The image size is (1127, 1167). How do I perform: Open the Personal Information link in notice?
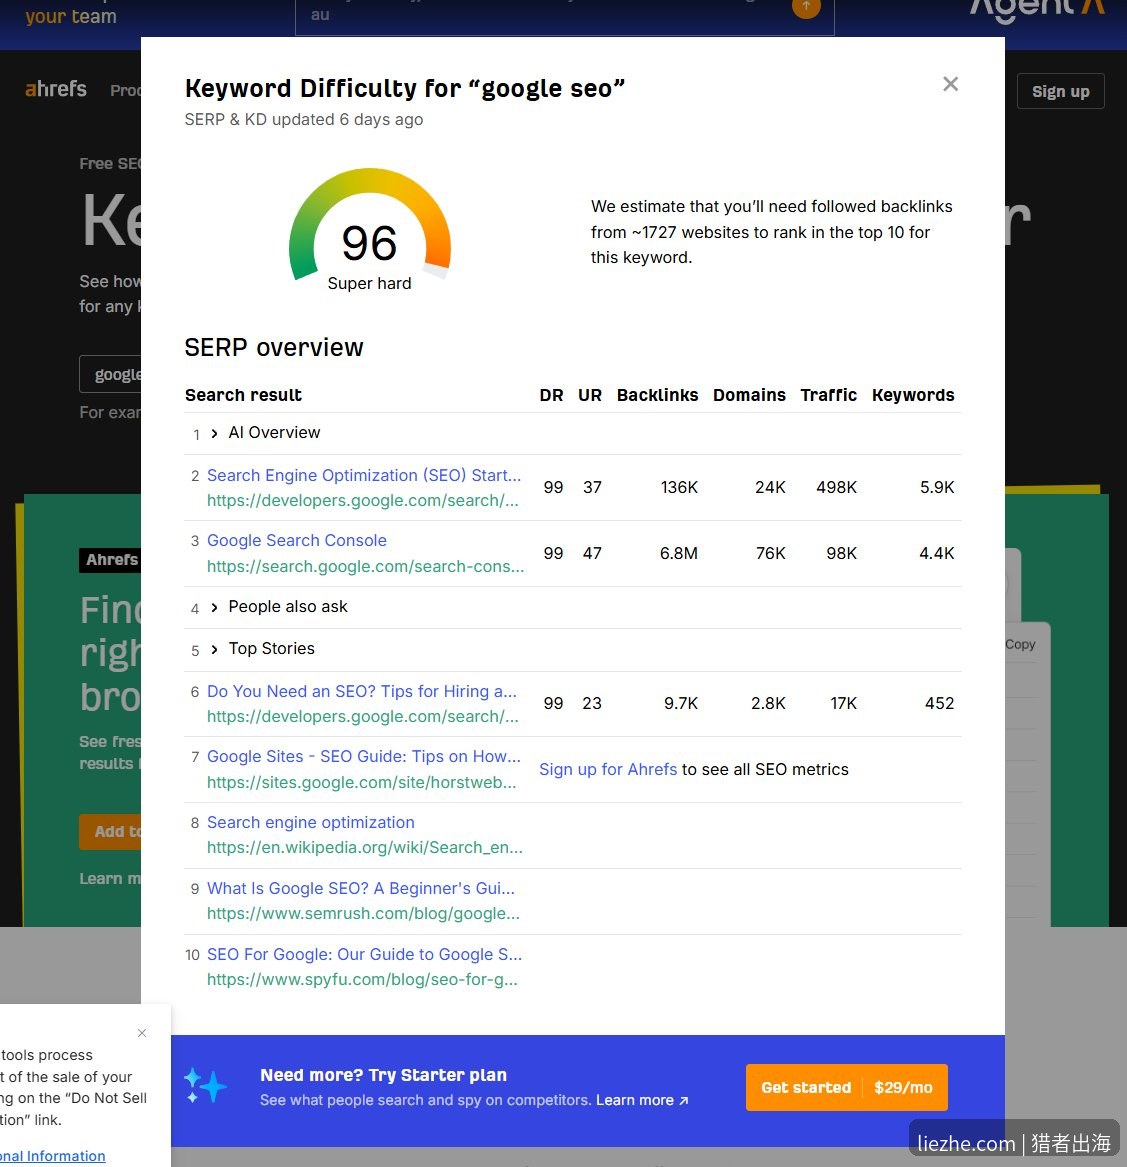click(52, 1156)
